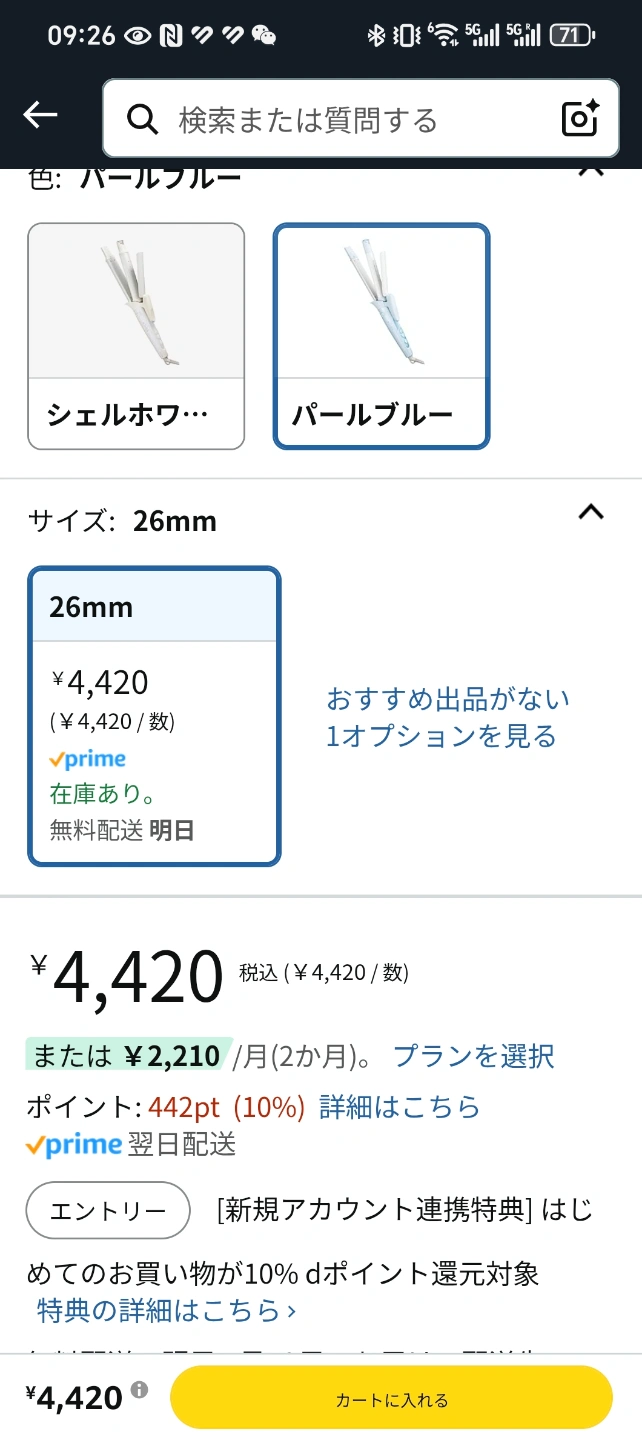This screenshot has height=1440, width=642.
Task: Tap the back arrow icon
Action: (x=40, y=116)
